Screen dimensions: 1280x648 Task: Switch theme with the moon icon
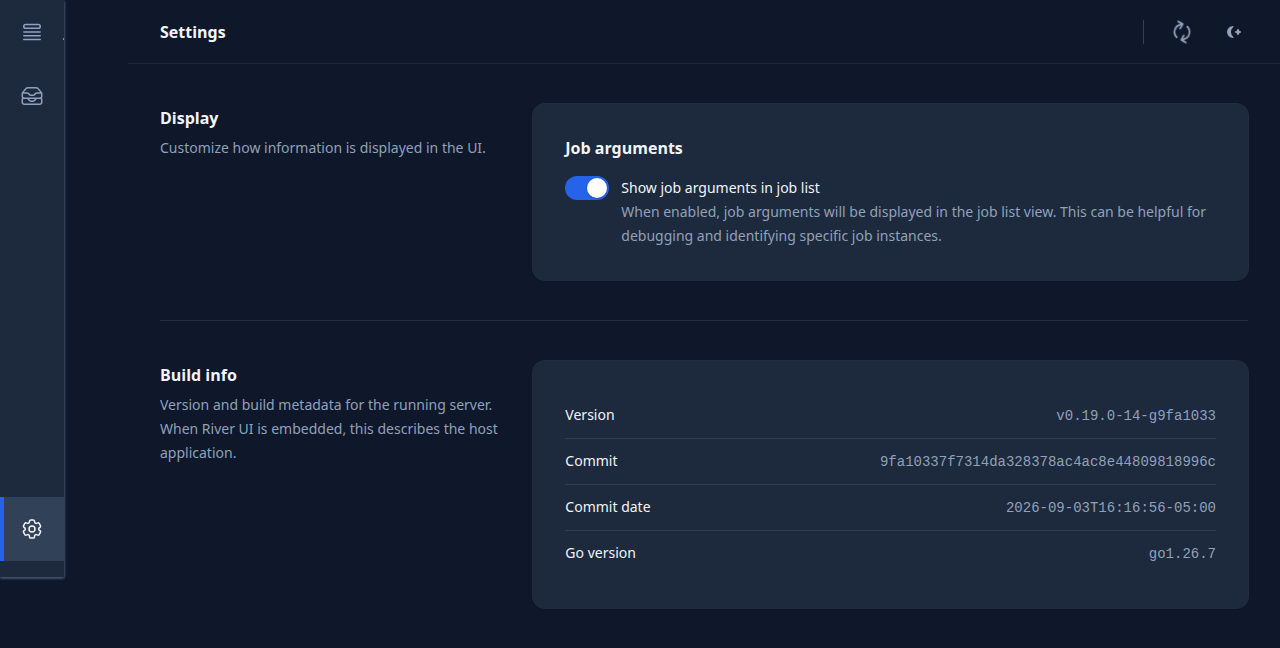[1234, 32]
